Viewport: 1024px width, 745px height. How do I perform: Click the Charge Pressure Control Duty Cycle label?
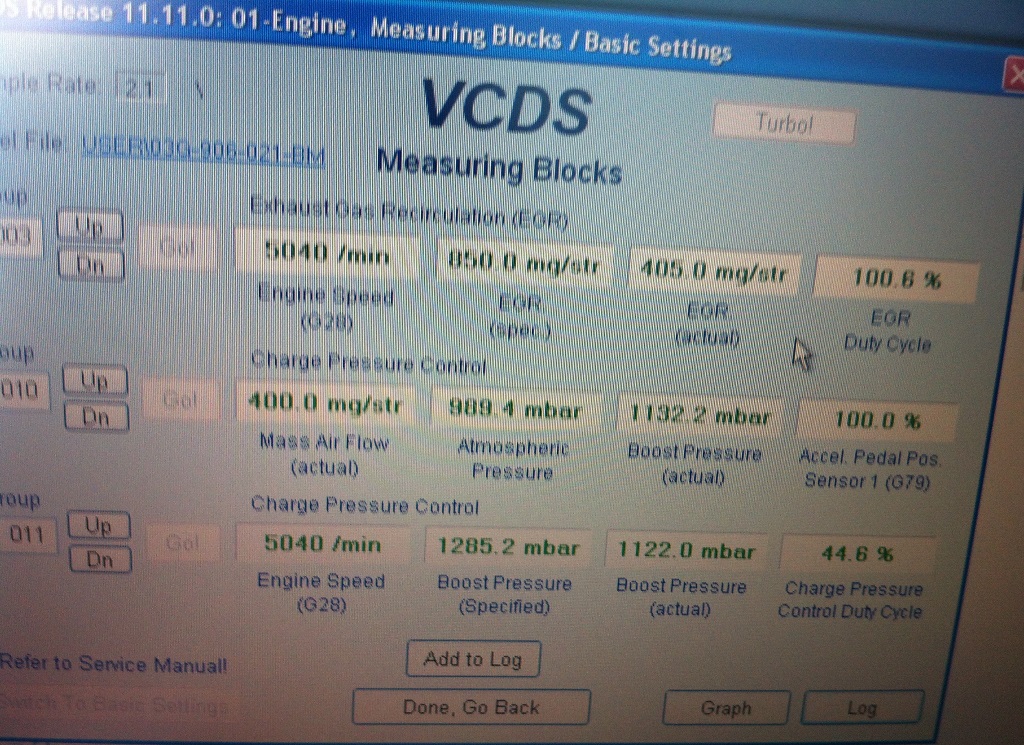pos(851,600)
